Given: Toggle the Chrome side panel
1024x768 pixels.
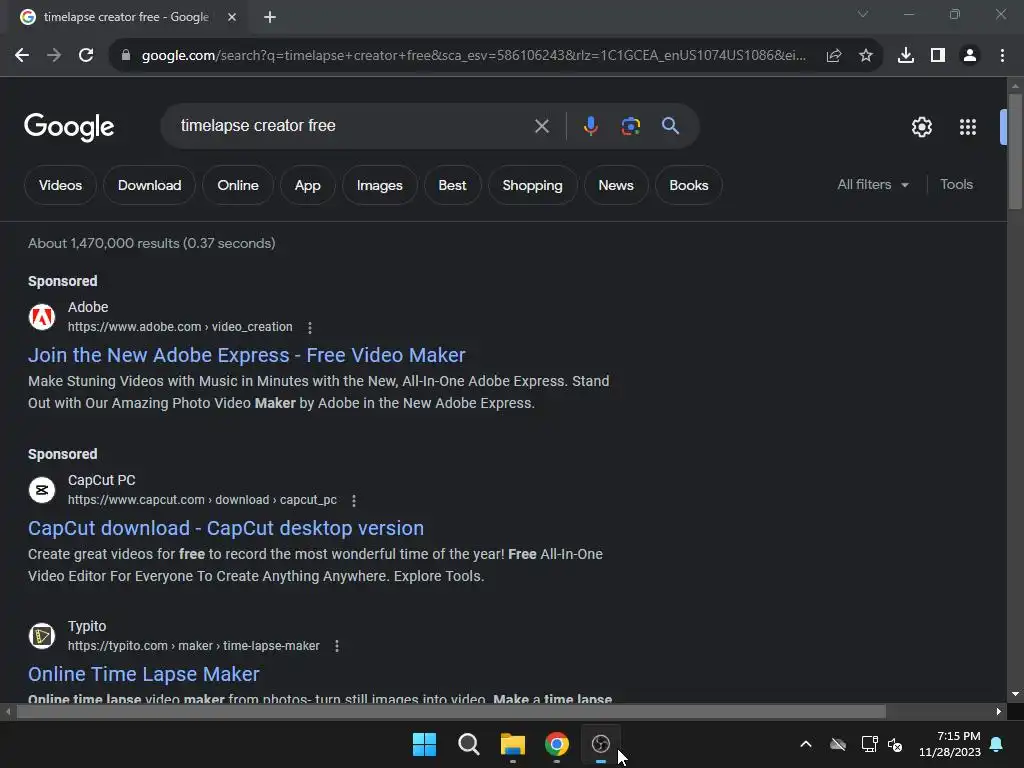Looking at the screenshot, I should tap(938, 56).
